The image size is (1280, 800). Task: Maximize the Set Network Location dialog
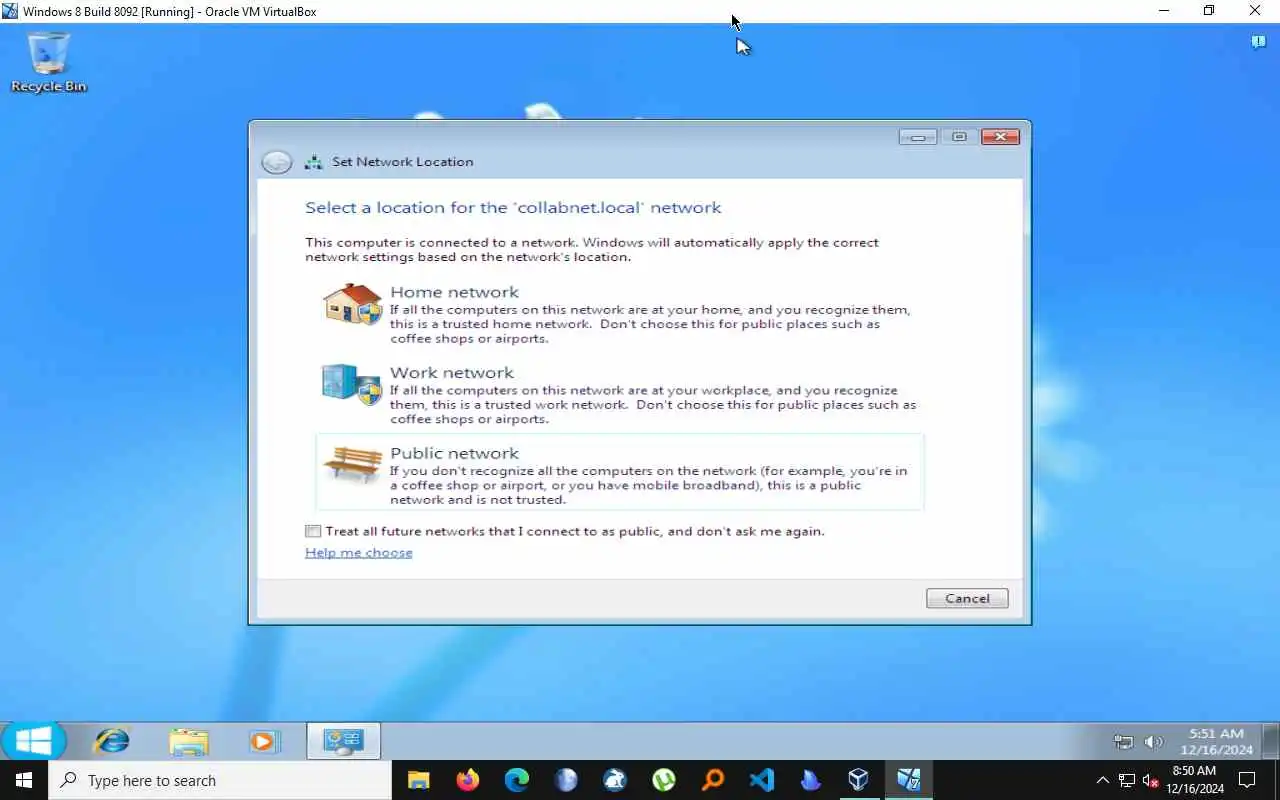point(959,137)
